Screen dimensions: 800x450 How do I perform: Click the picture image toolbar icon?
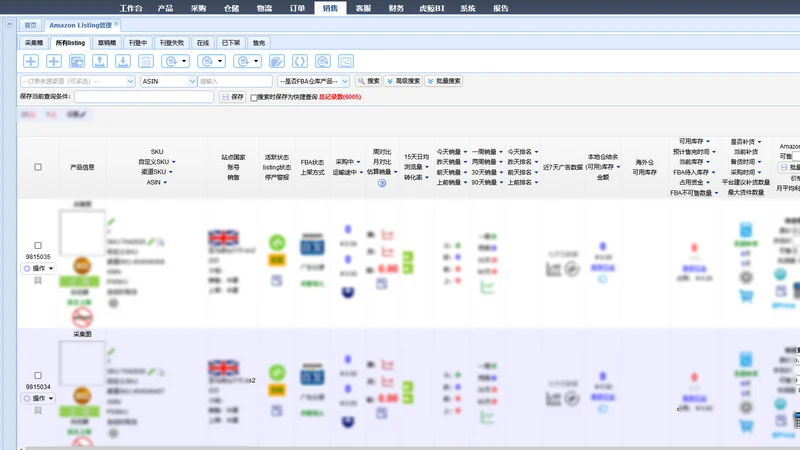pos(346,61)
